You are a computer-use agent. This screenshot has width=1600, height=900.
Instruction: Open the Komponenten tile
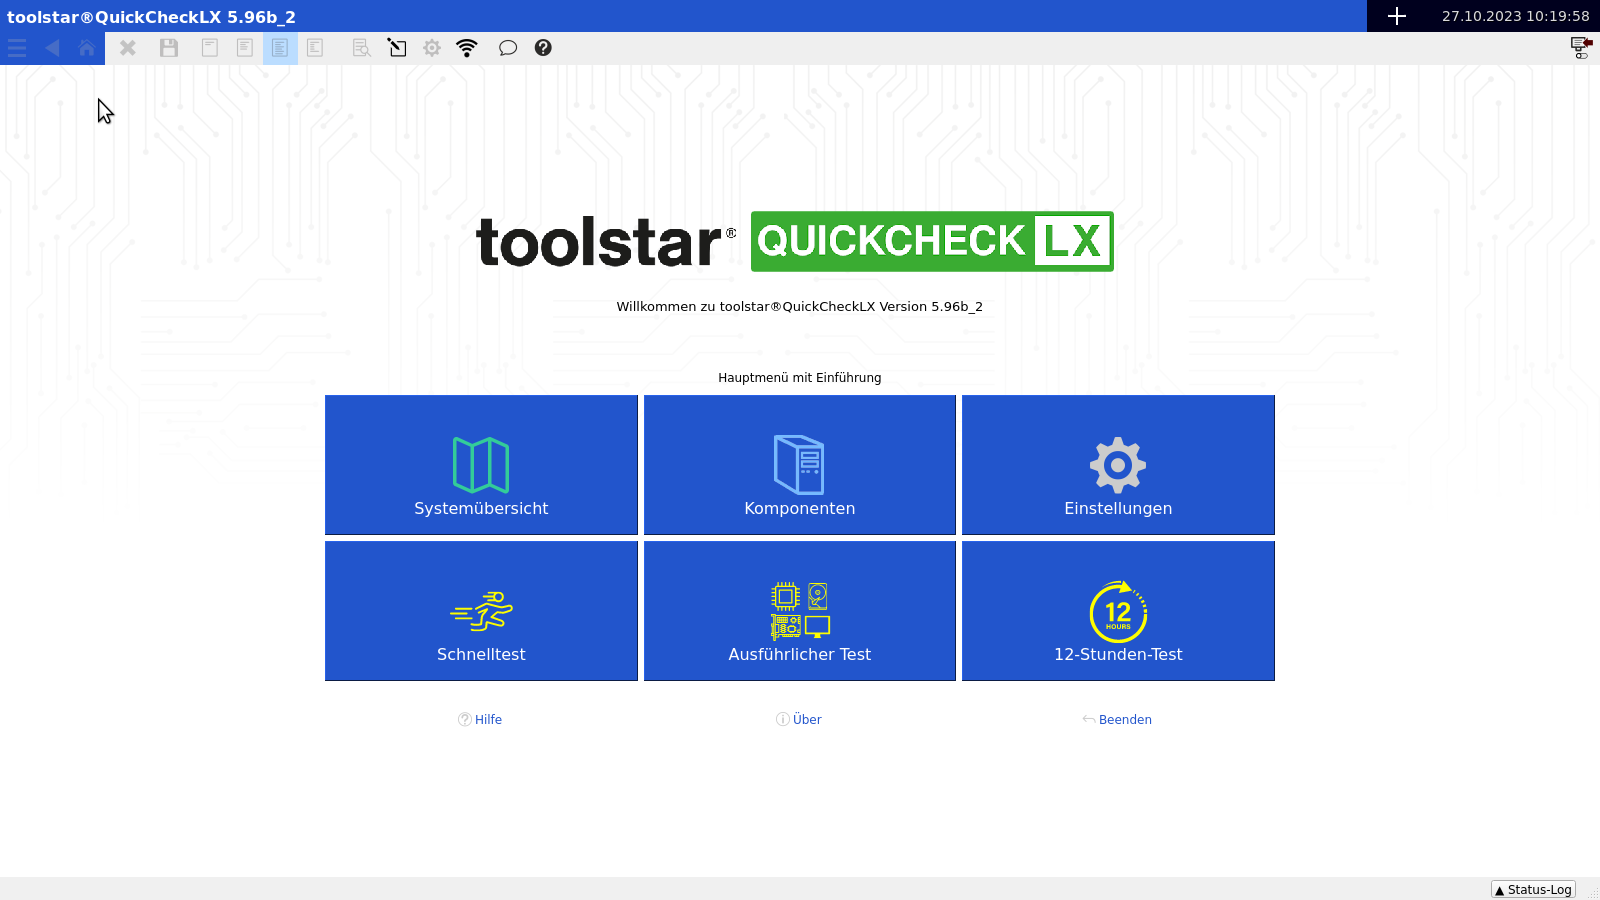pyautogui.click(x=800, y=465)
